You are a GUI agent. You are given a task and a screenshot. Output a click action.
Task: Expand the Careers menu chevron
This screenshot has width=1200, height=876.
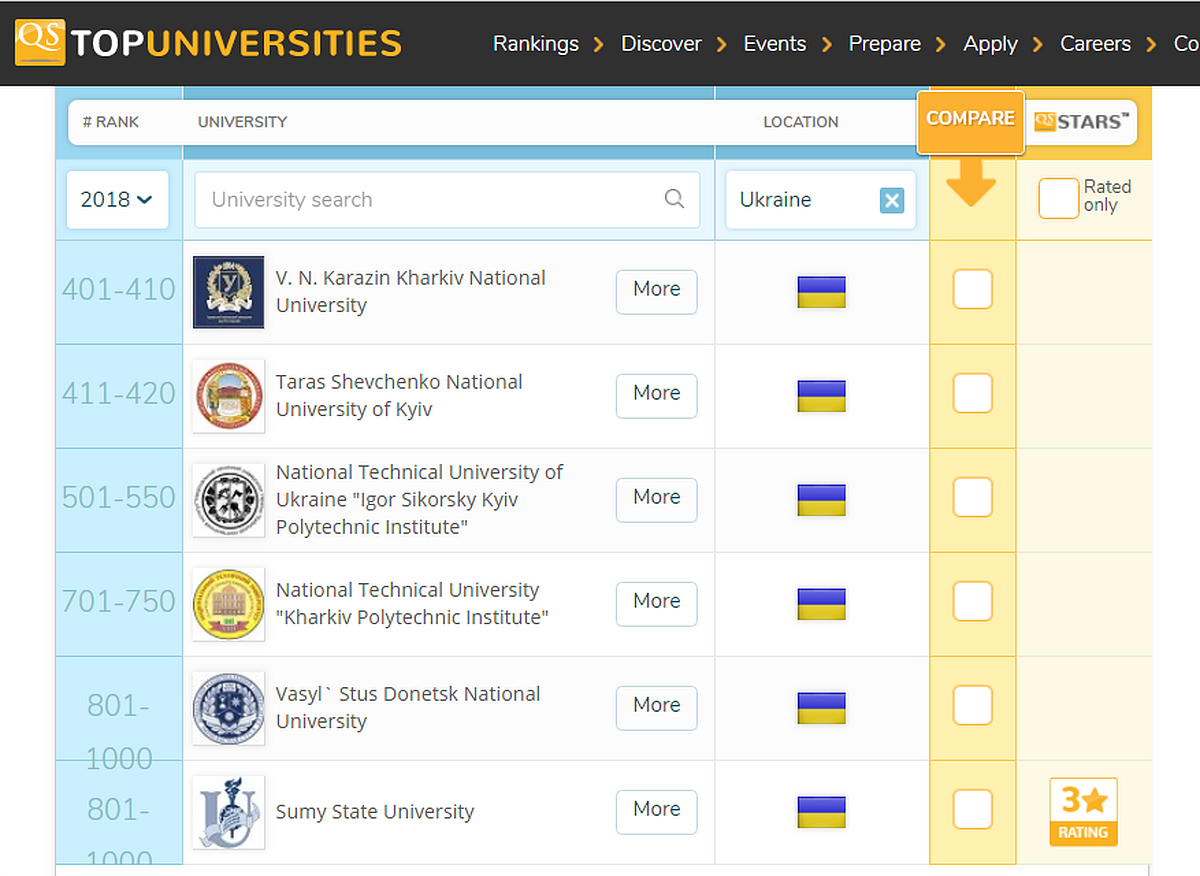click(1151, 44)
